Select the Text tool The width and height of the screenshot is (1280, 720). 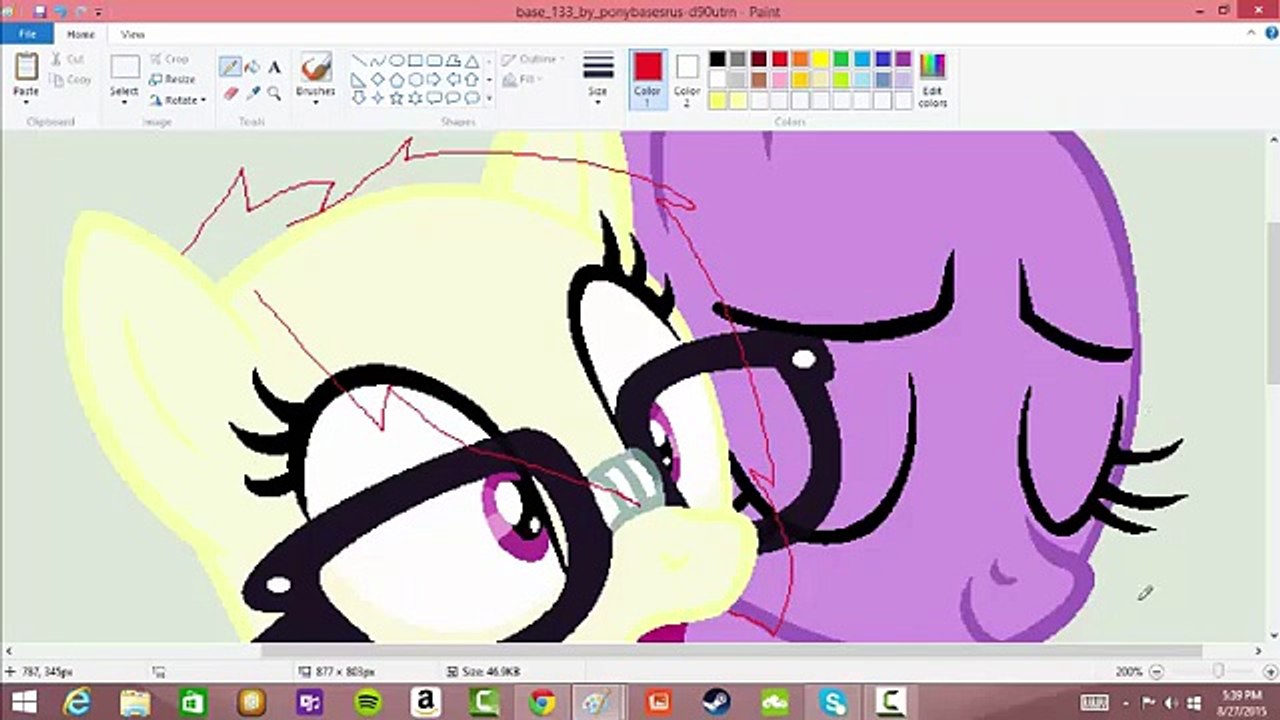[x=274, y=67]
